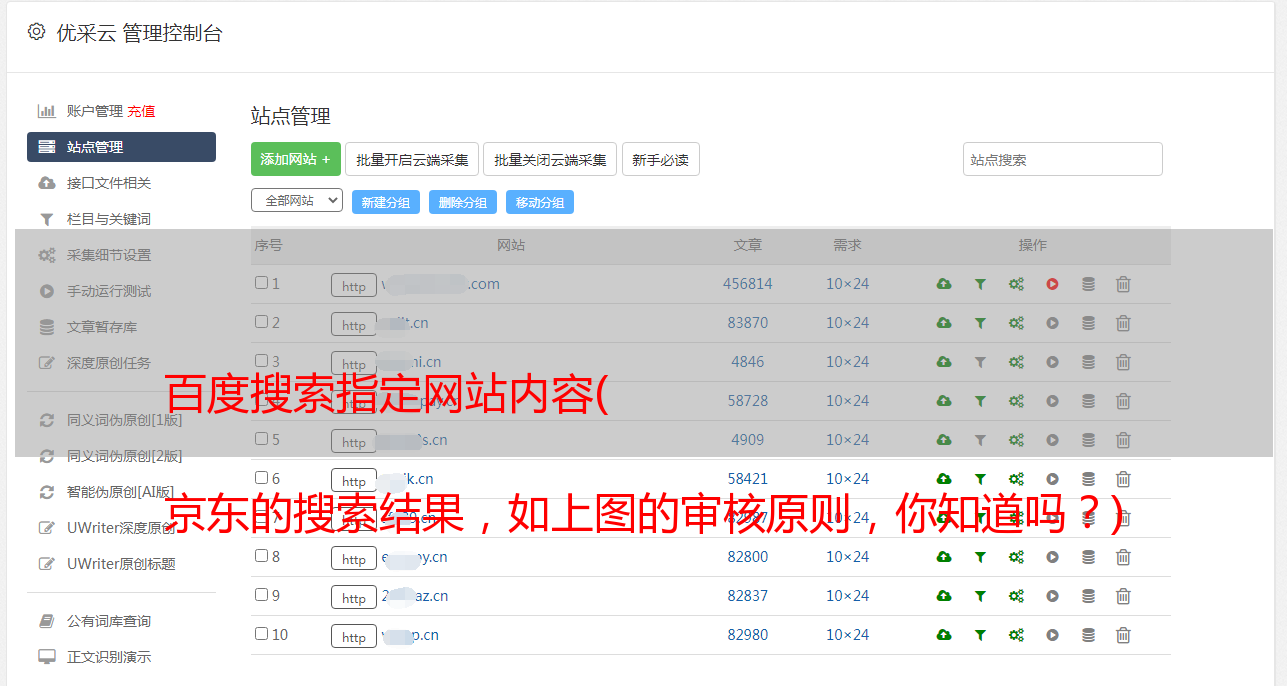This screenshot has width=1287, height=686.
Task: Open the gears settings icon in row 6
Action: tap(1016, 479)
